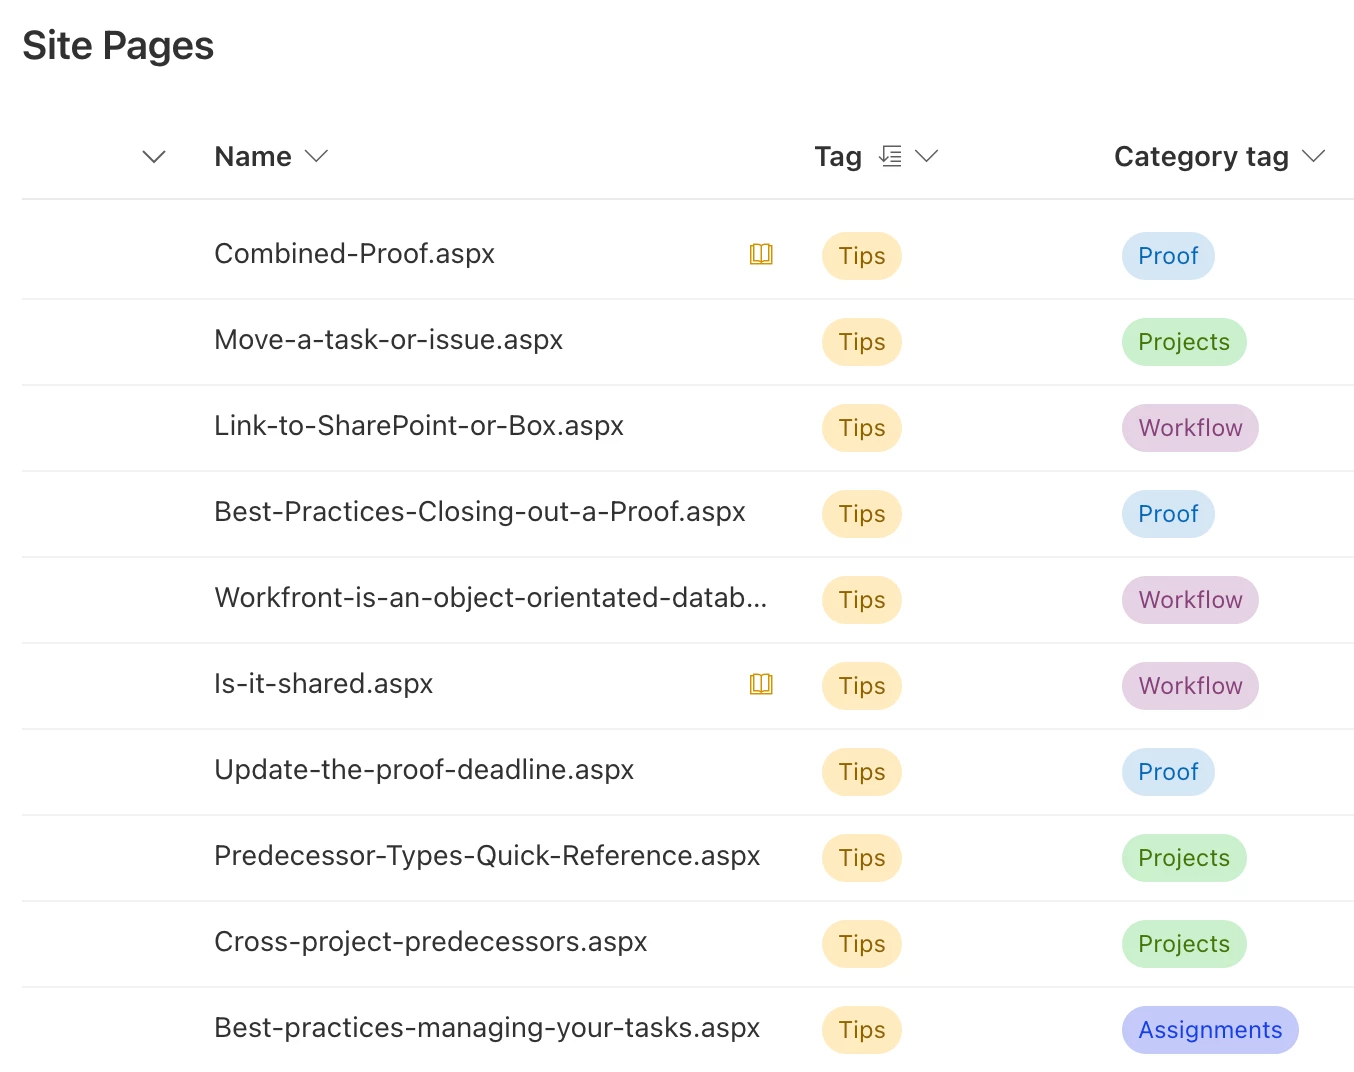Click the Site Pages title
The image size is (1354, 1072).
[x=118, y=46]
